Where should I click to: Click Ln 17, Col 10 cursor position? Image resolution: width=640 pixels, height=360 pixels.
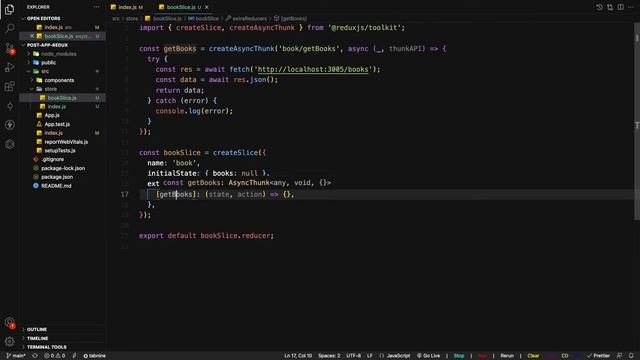pos(298,356)
